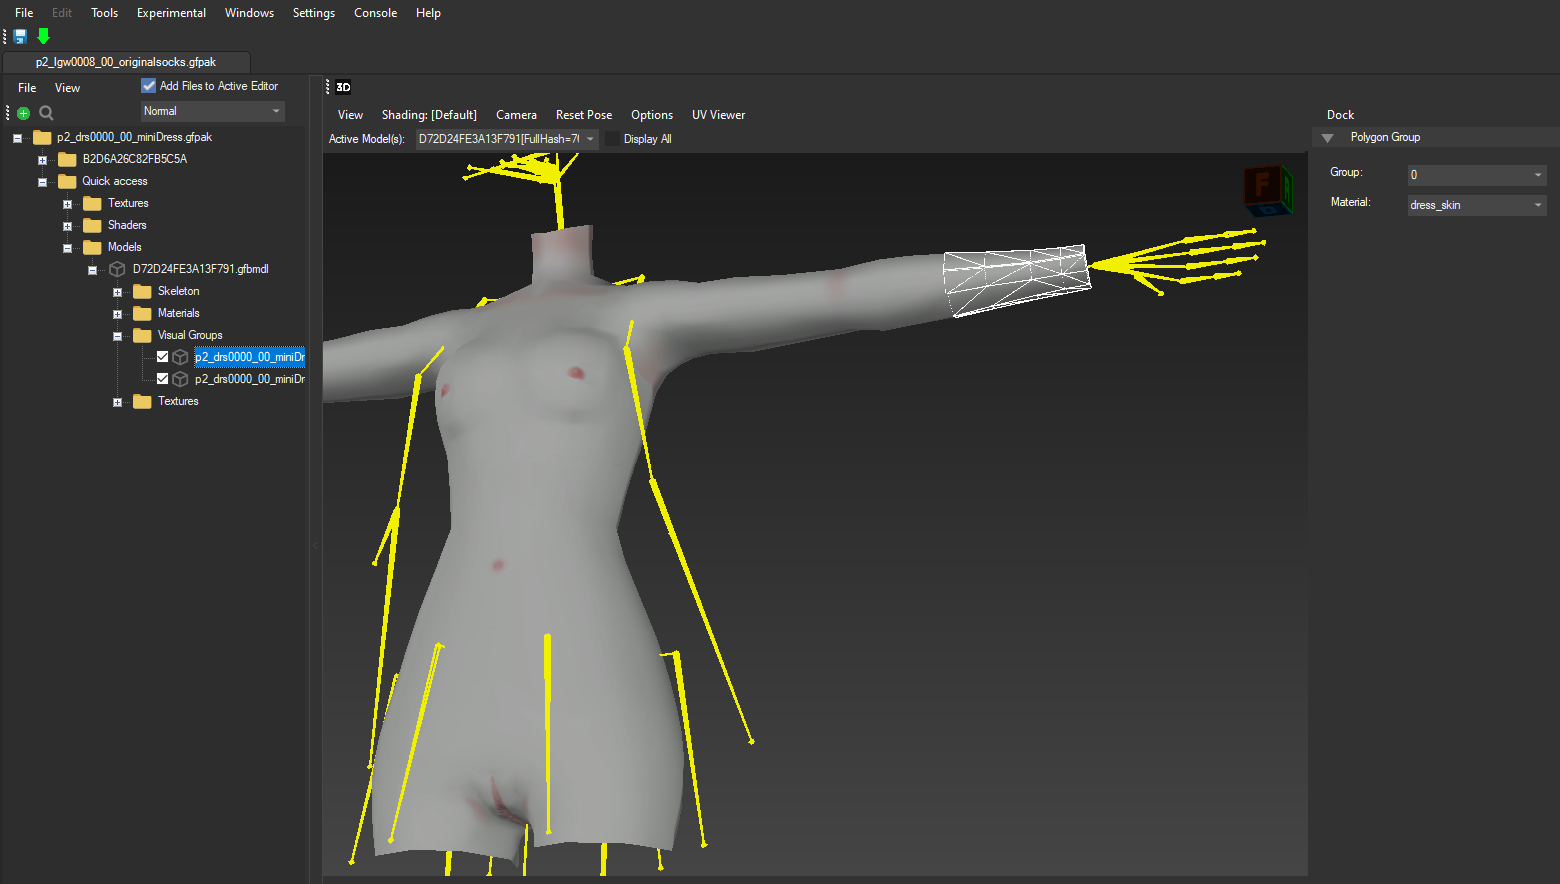The image size is (1560, 884).
Task: Expand the B2D6A26C82FB5C5A tree node
Action: [42, 160]
